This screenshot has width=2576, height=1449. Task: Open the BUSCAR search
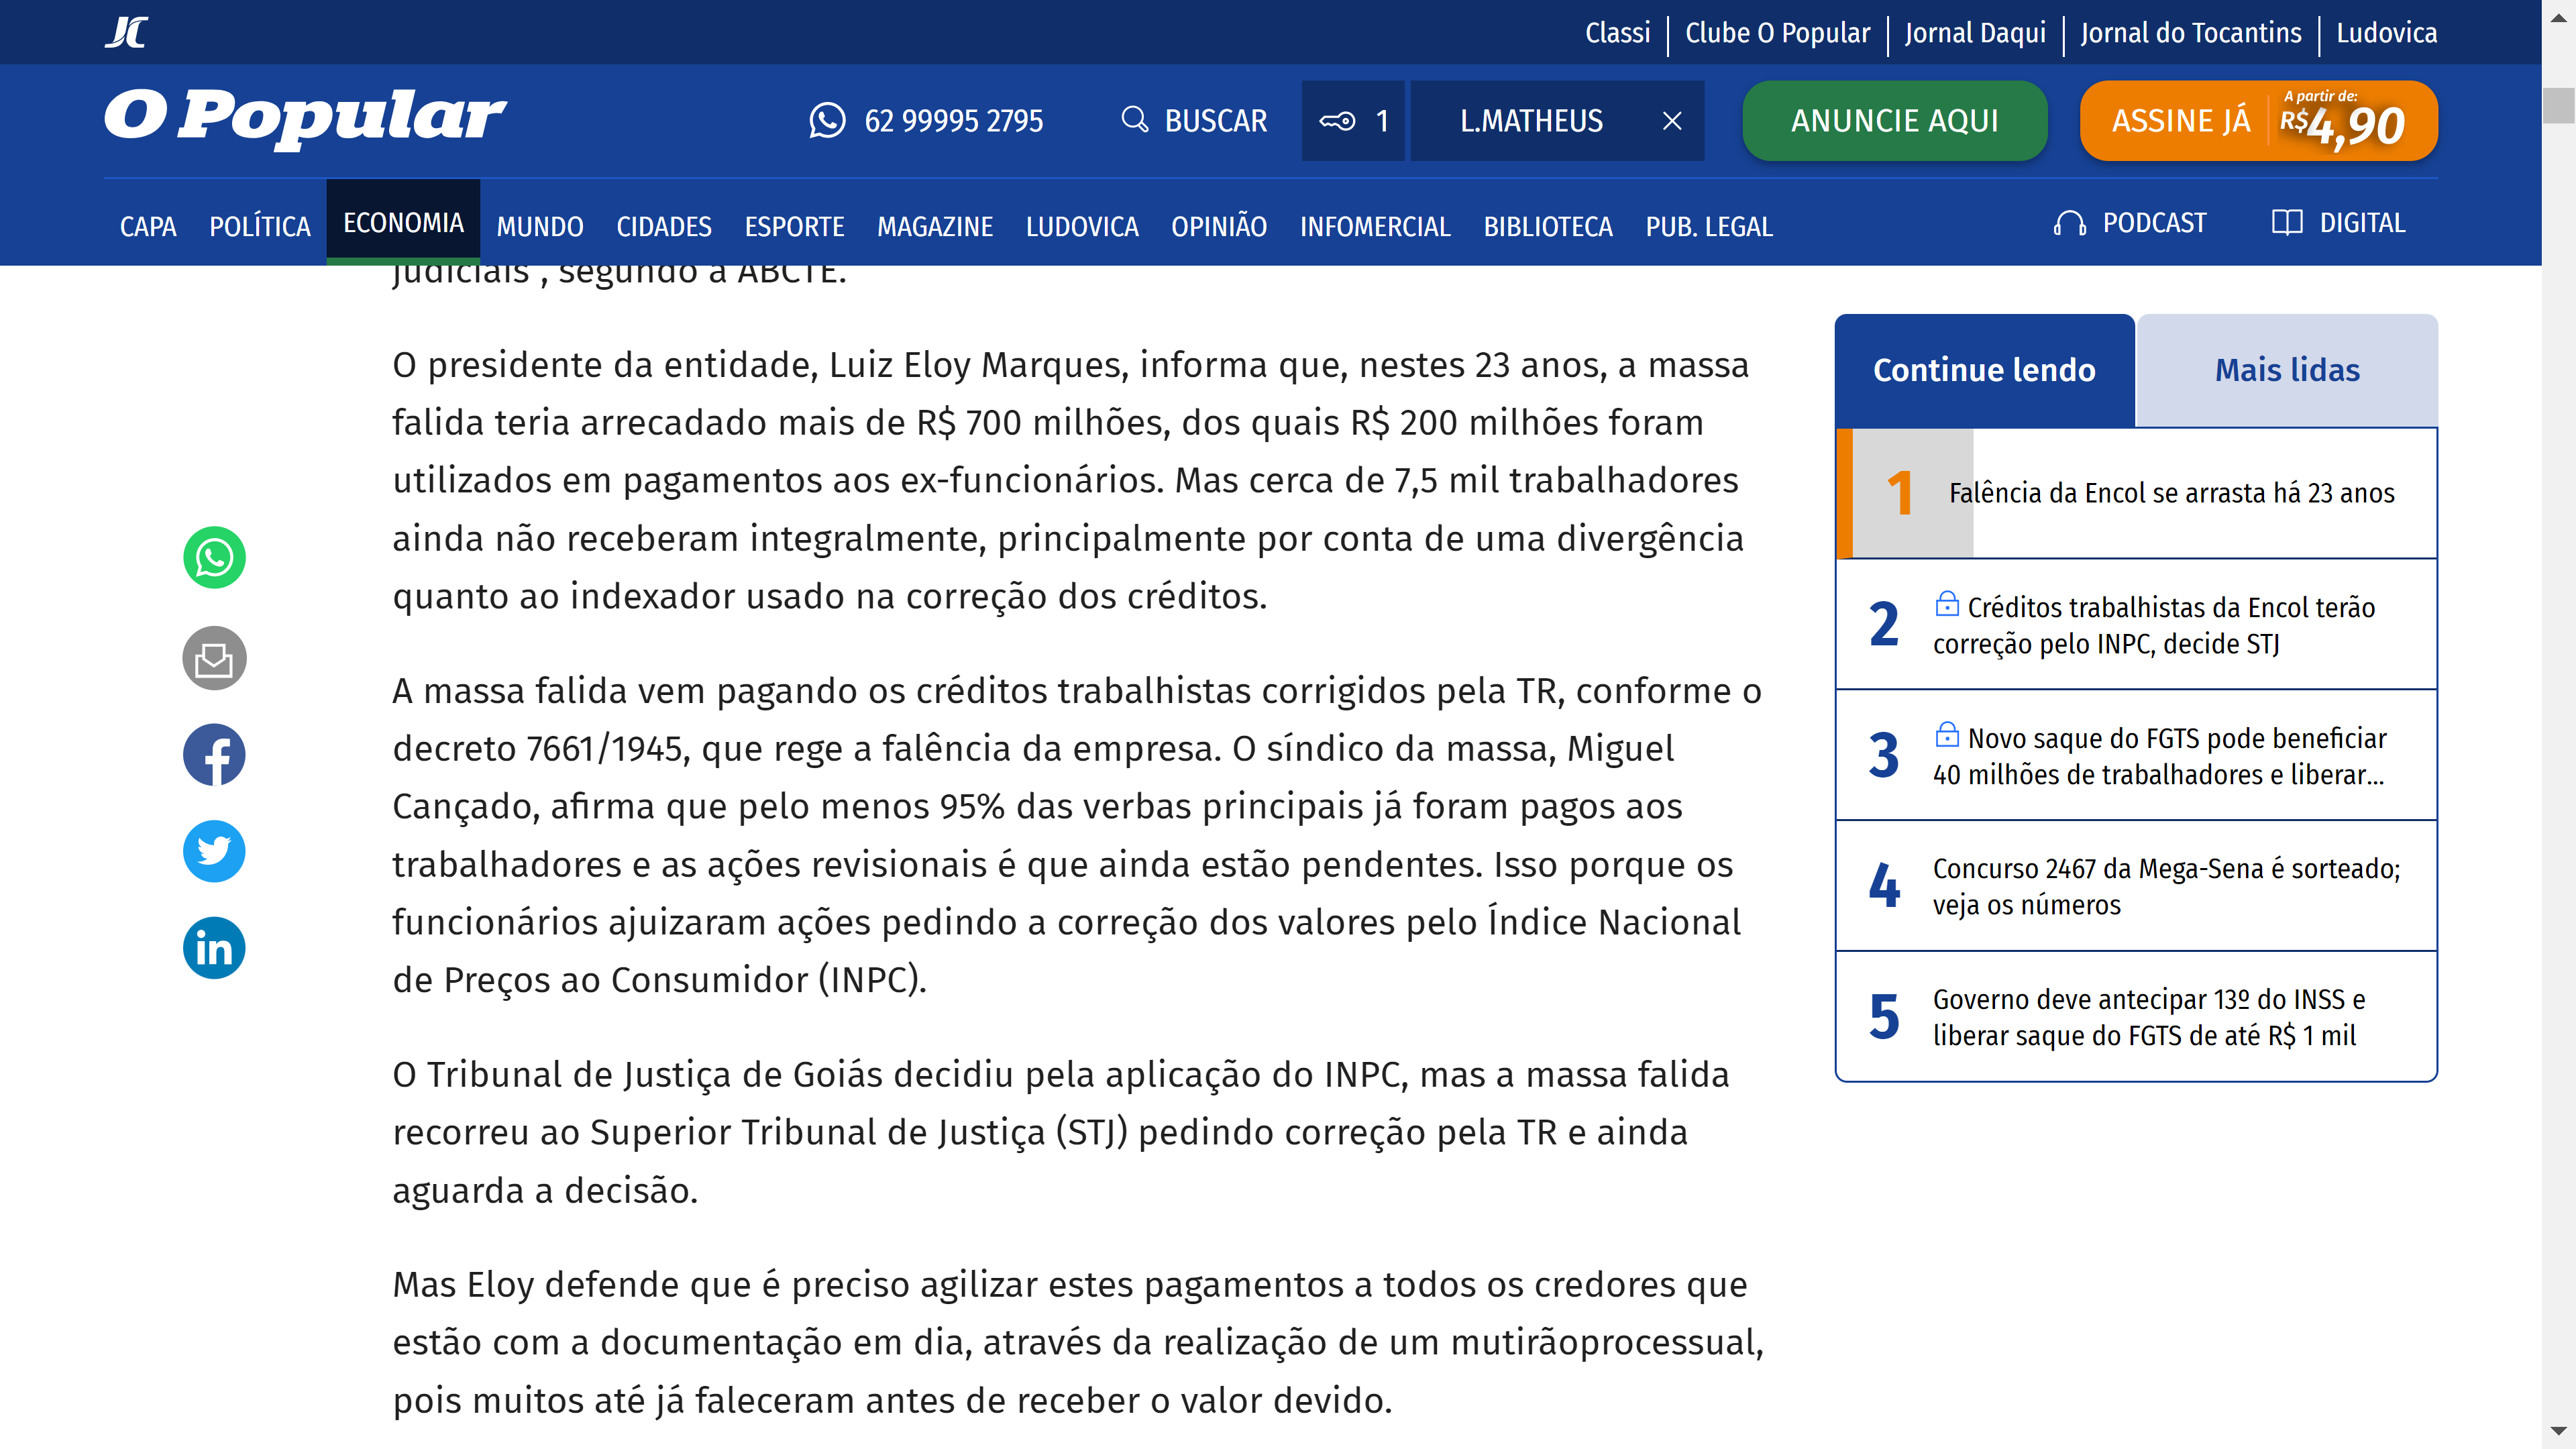(x=1194, y=121)
